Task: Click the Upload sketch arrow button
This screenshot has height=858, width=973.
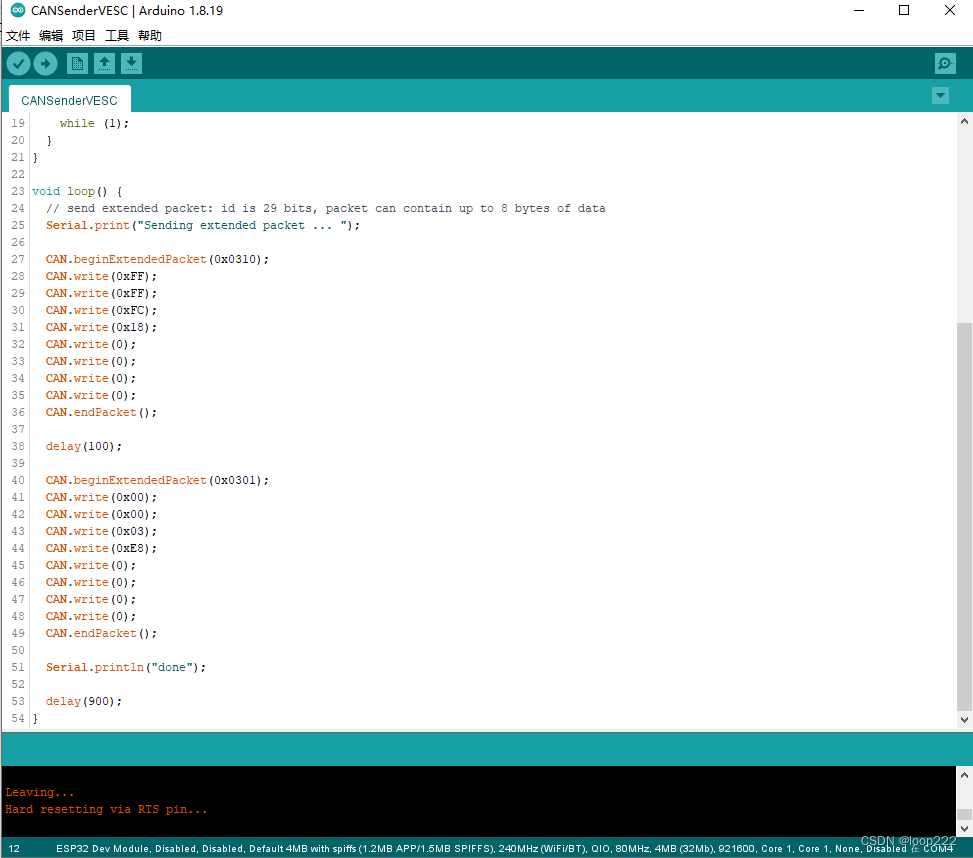Action: click(45, 63)
